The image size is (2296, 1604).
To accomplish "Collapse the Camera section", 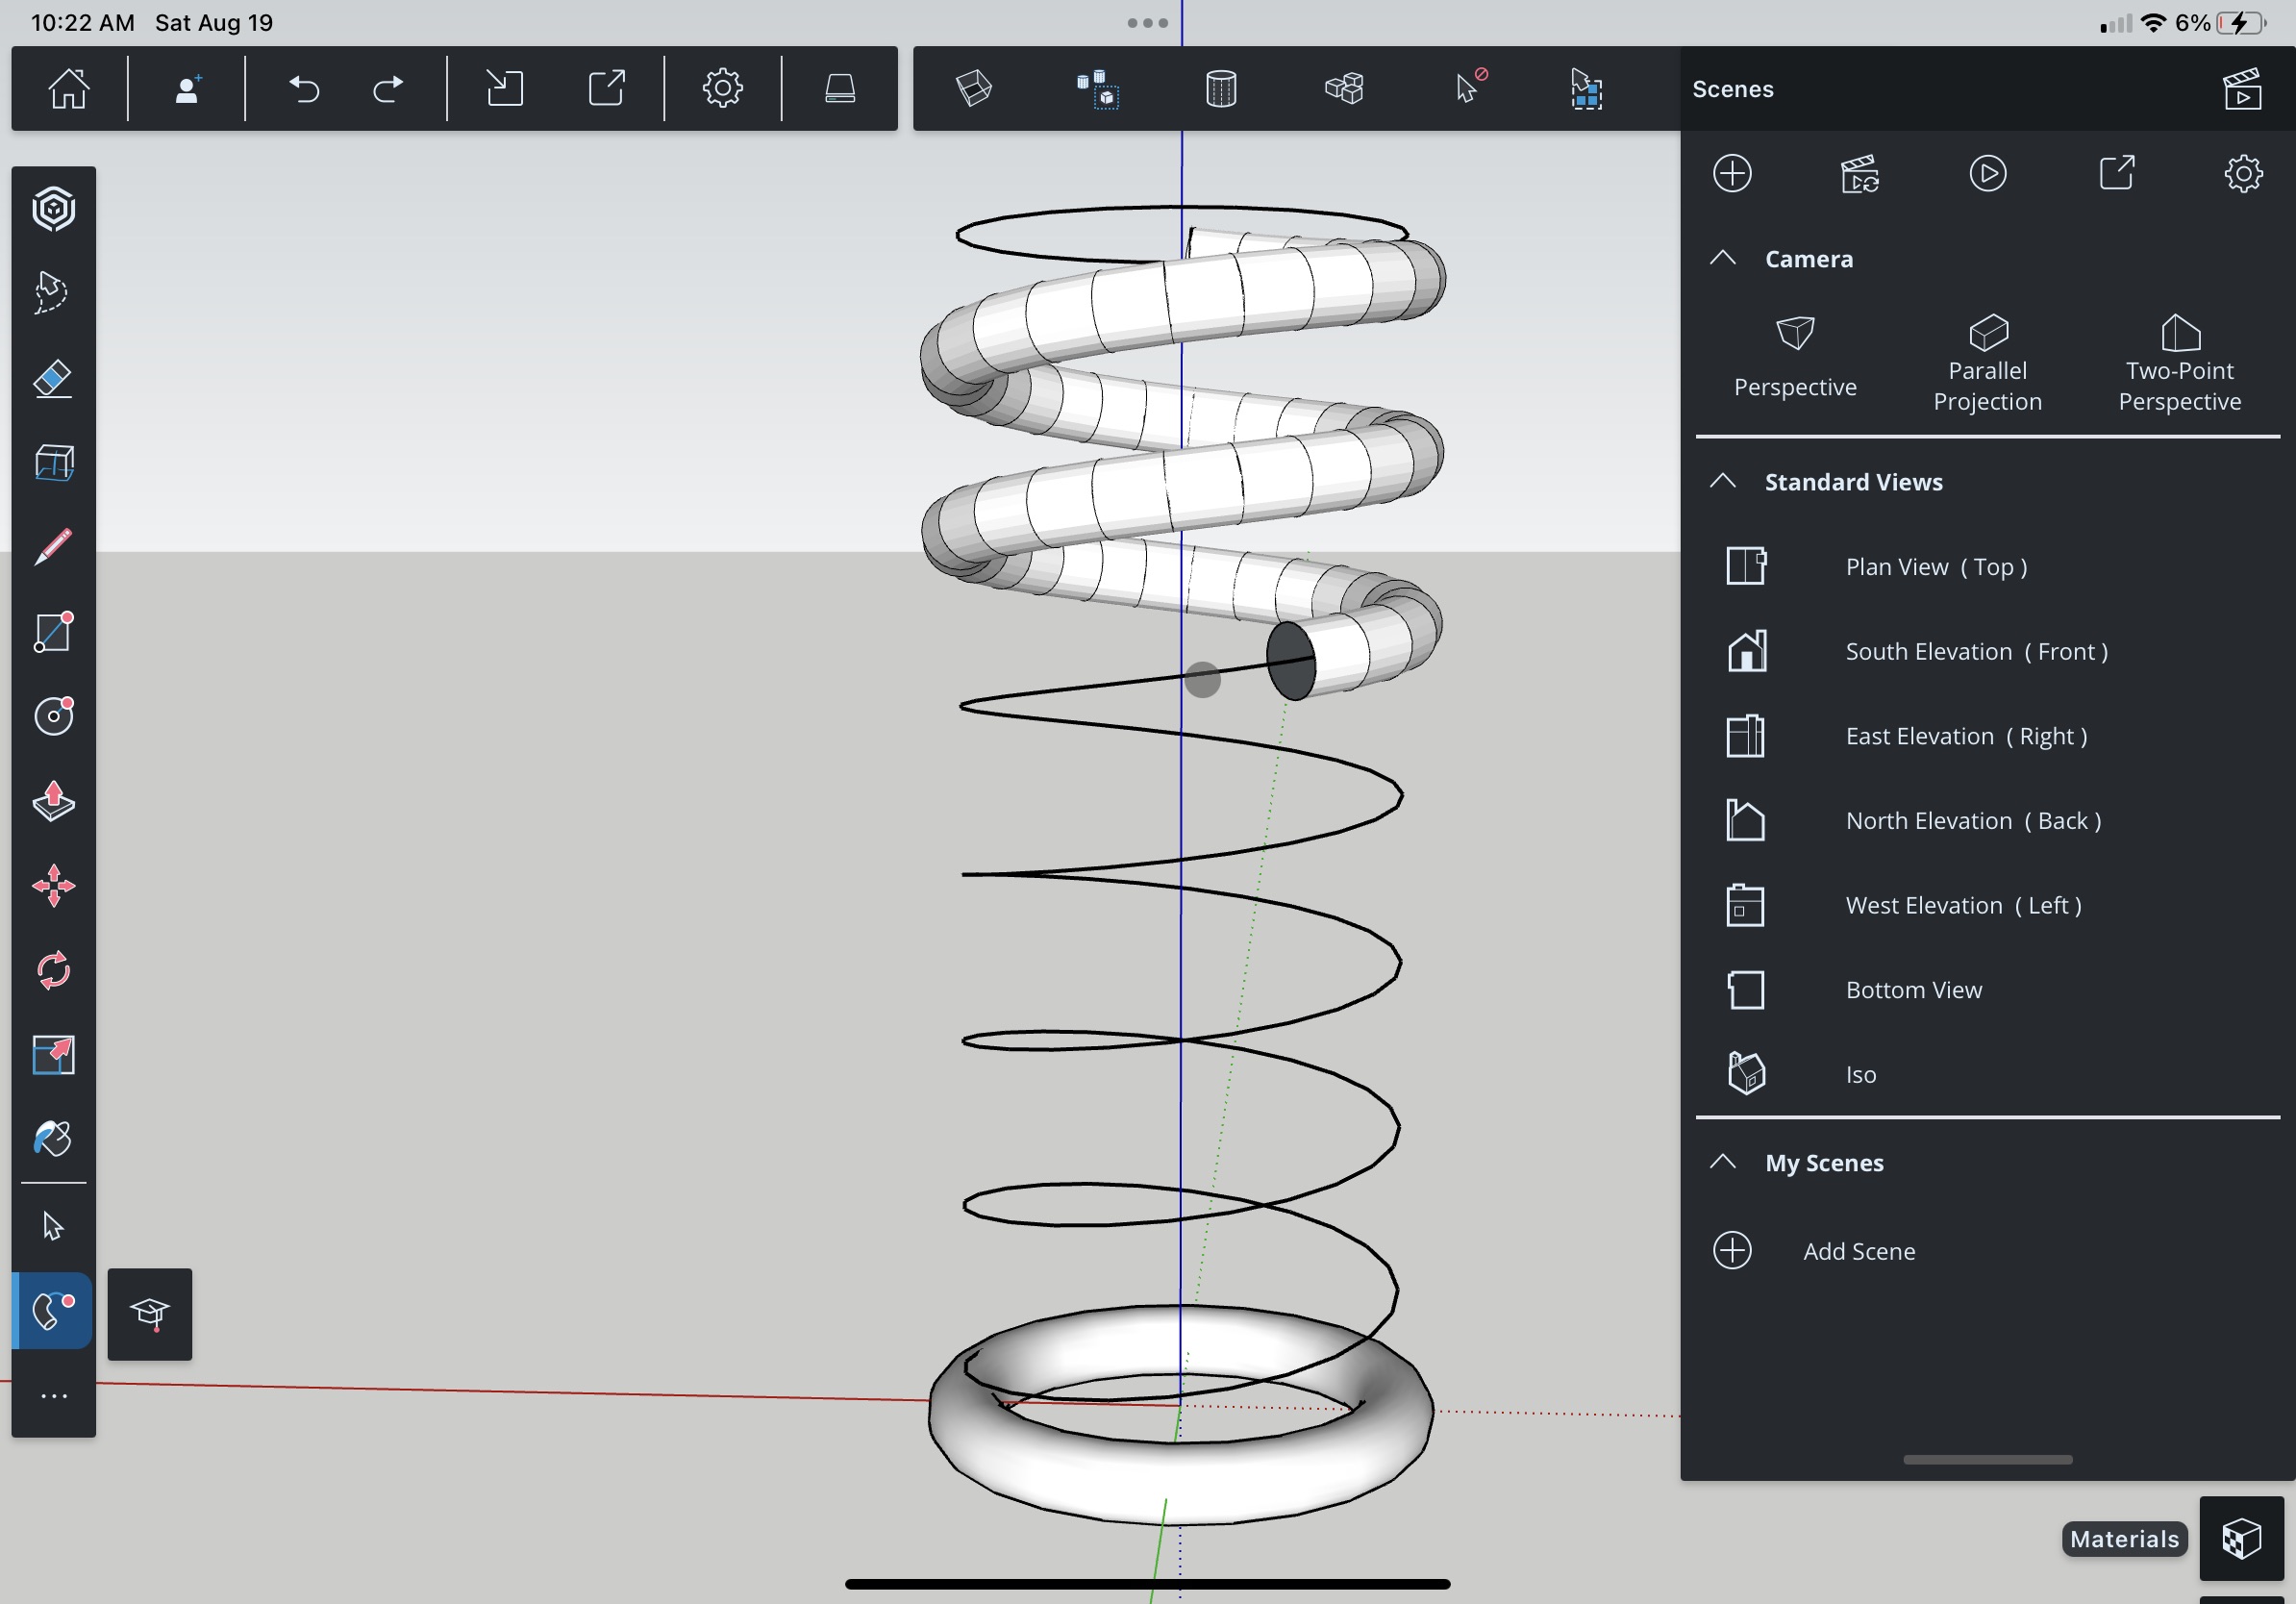I will pyautogui.click(x=1722, y=258).
